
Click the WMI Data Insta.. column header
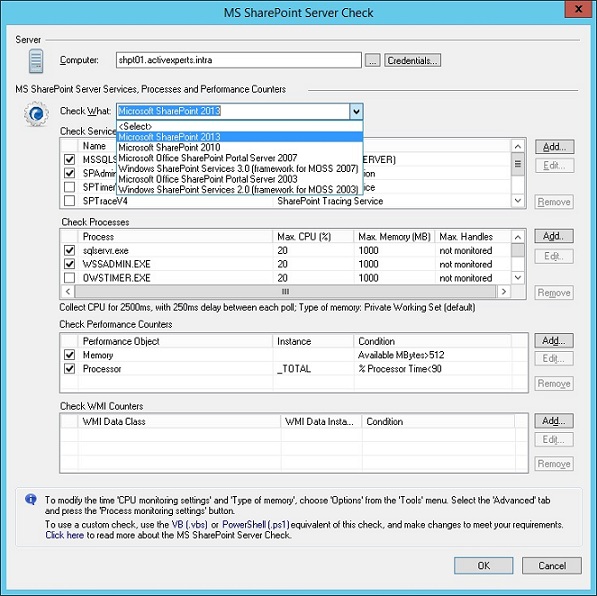[x=321, y=421]
